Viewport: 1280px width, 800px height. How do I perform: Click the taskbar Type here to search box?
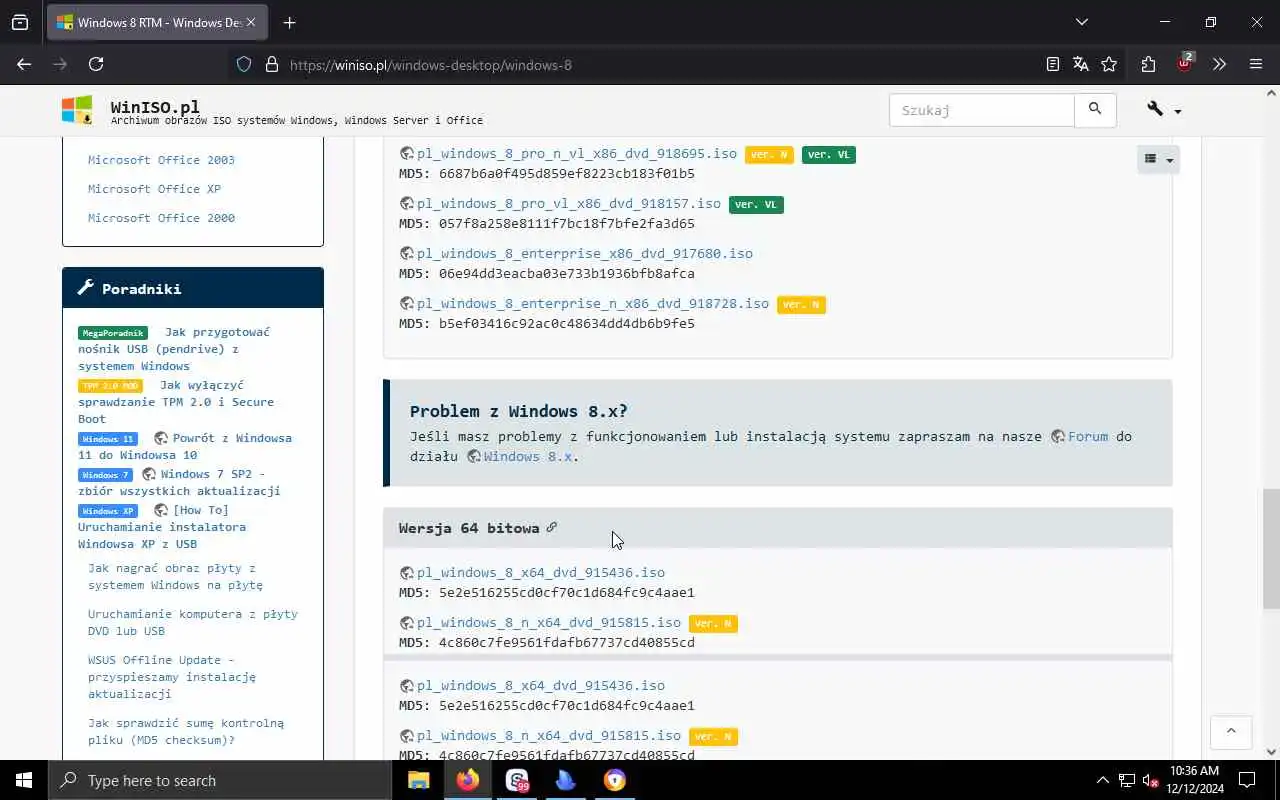220,780
